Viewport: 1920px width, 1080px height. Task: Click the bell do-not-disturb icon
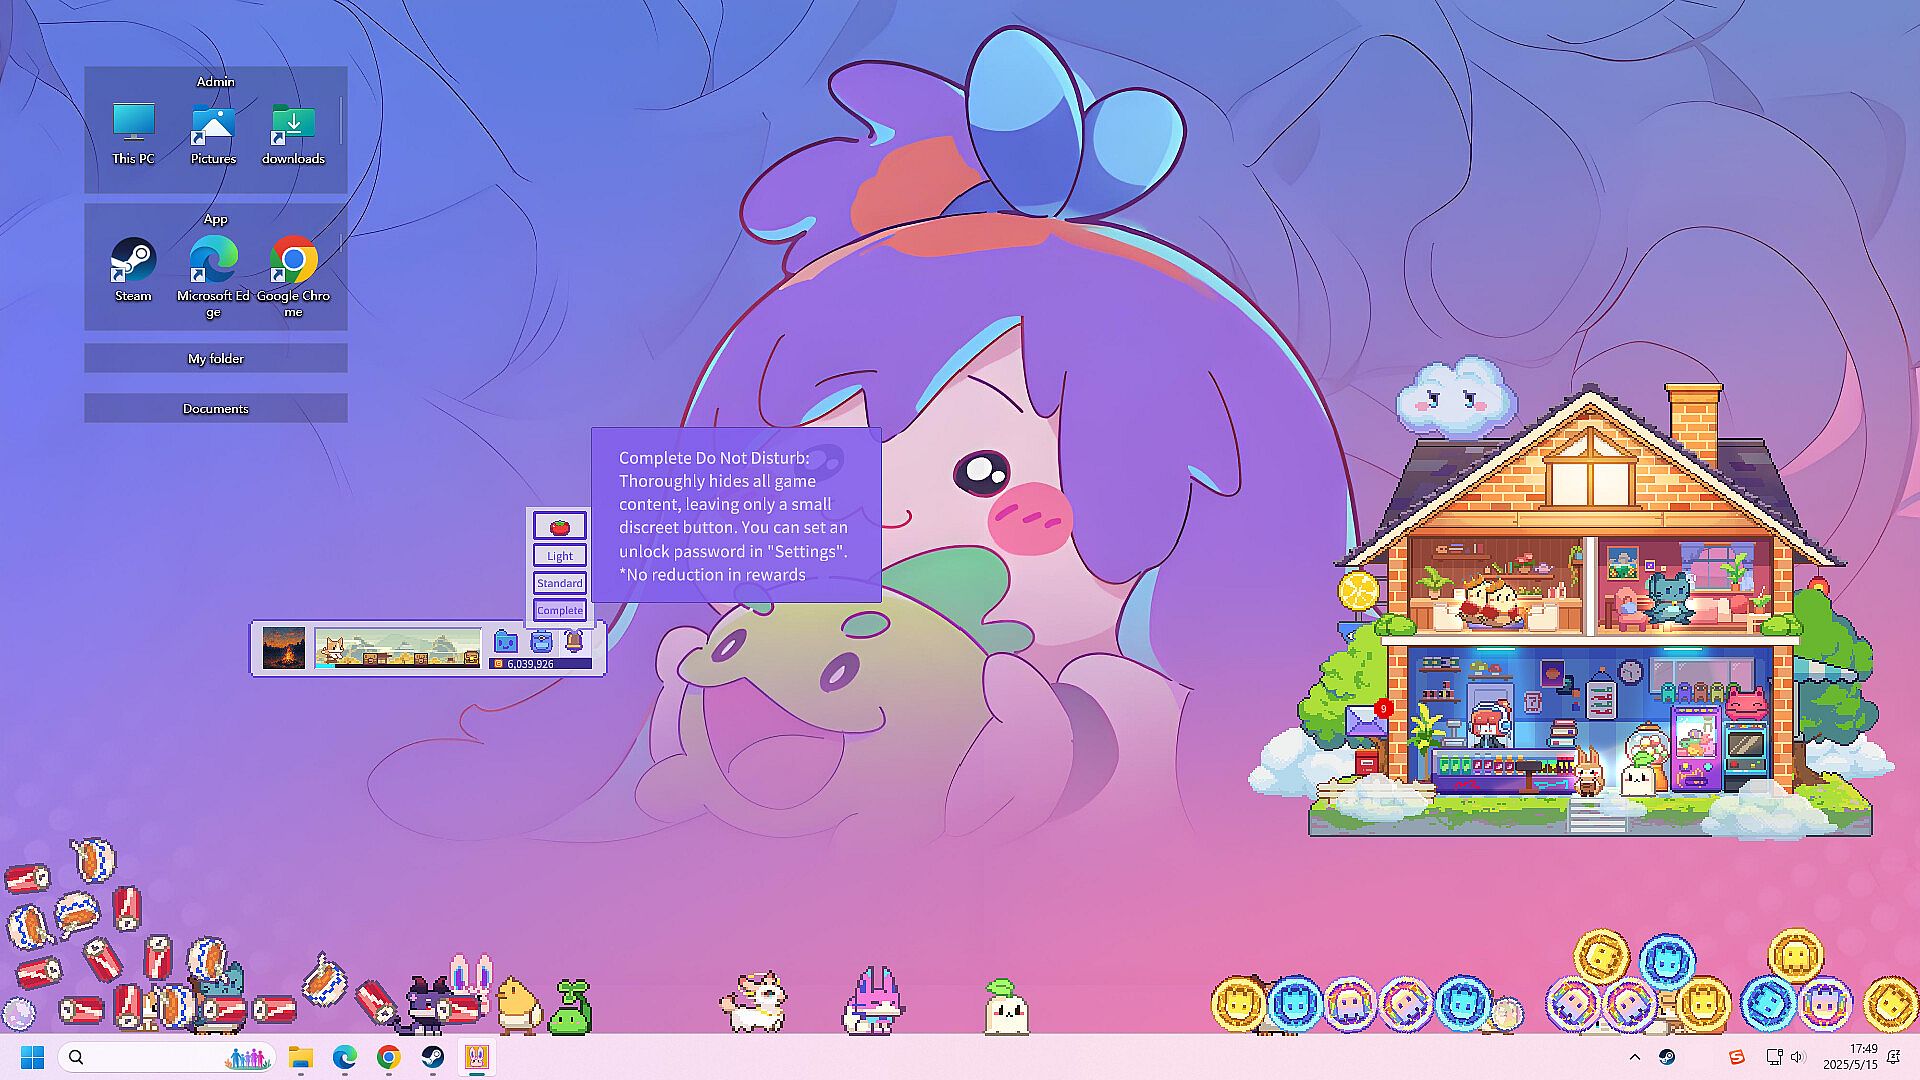click(x=573, y=641)
